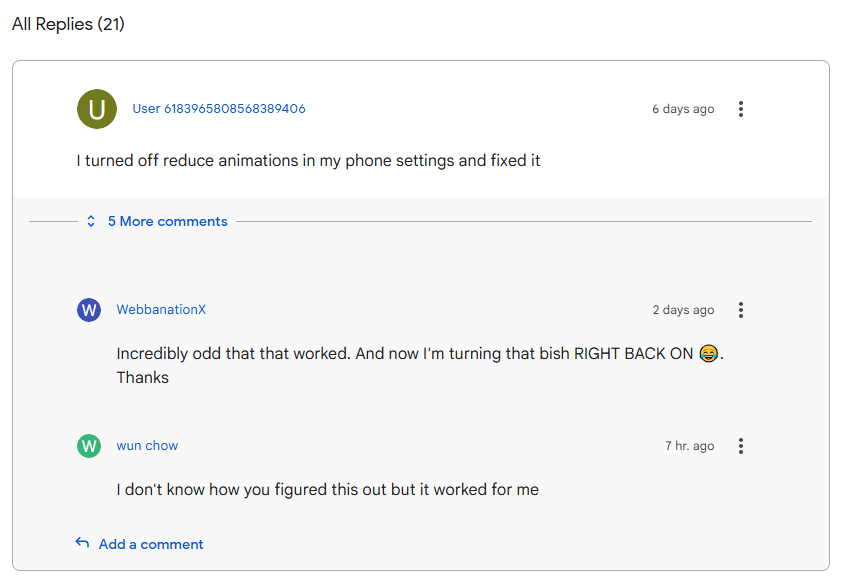Click the 6 days ago timestamp

click(683, 109)
